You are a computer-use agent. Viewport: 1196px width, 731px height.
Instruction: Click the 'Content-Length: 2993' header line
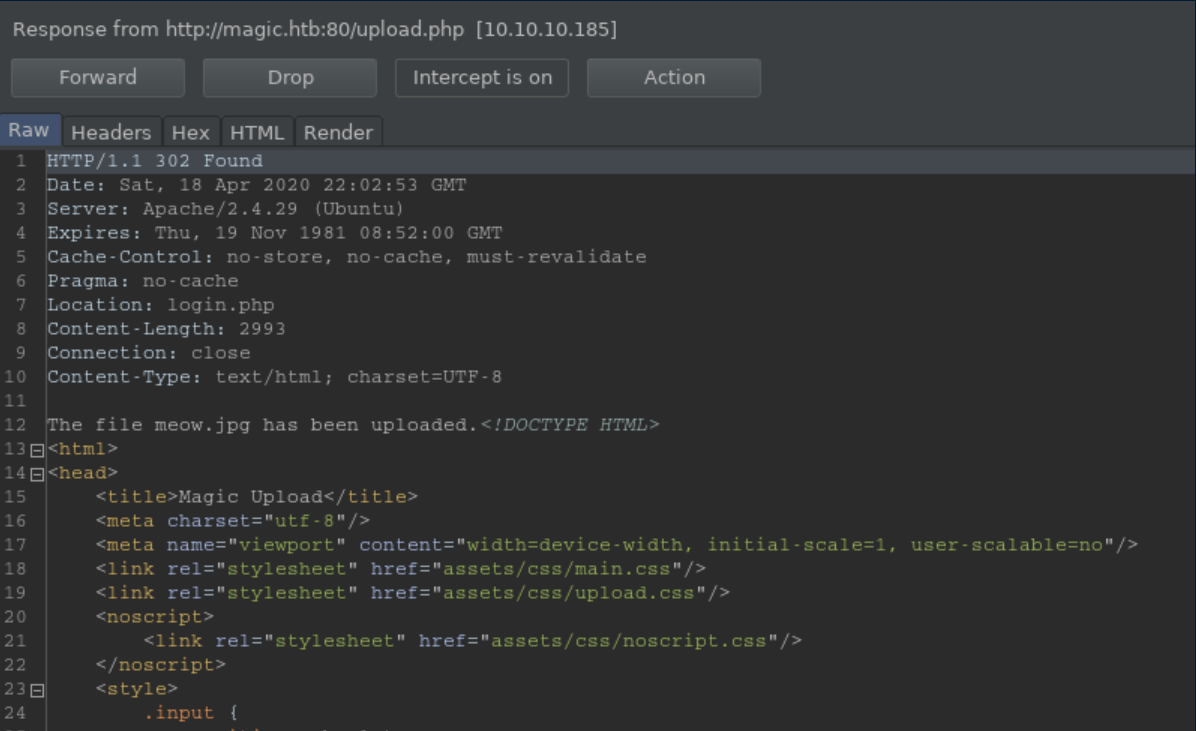click(166, 329)
